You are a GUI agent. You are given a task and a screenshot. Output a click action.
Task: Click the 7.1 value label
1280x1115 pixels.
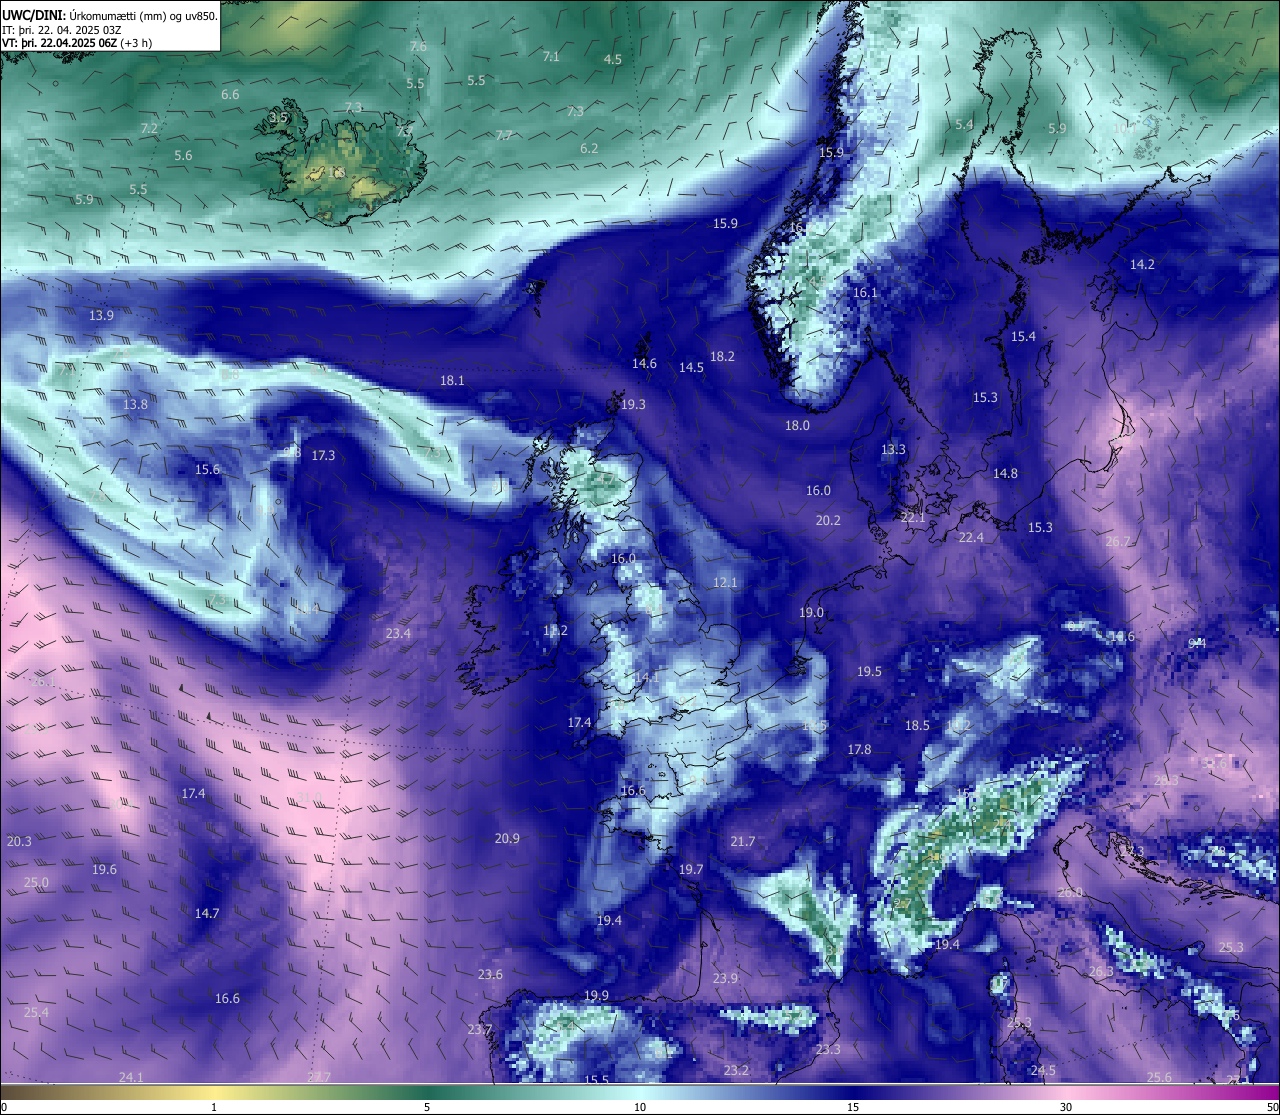tap(551, 57)
